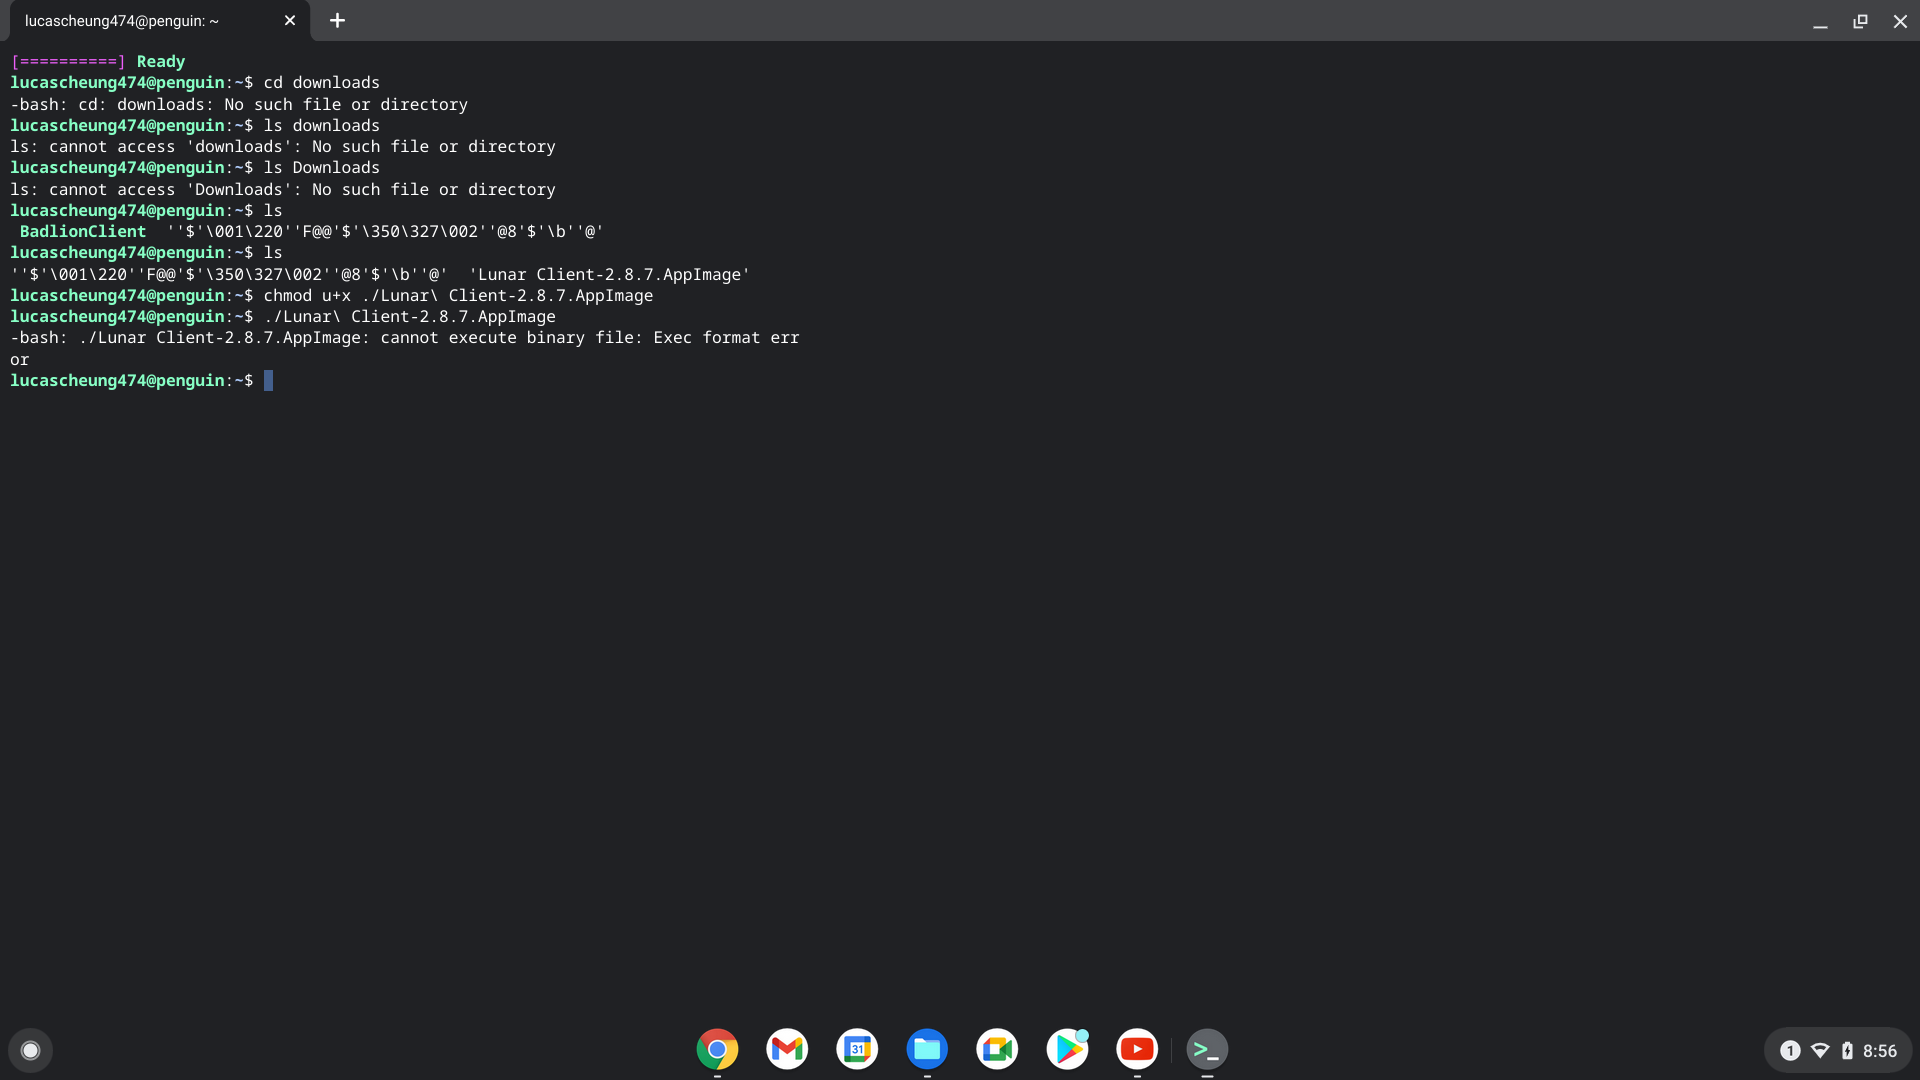Open the new terminal tab plus button
1920x1080 pixels.
click(337, 20)
